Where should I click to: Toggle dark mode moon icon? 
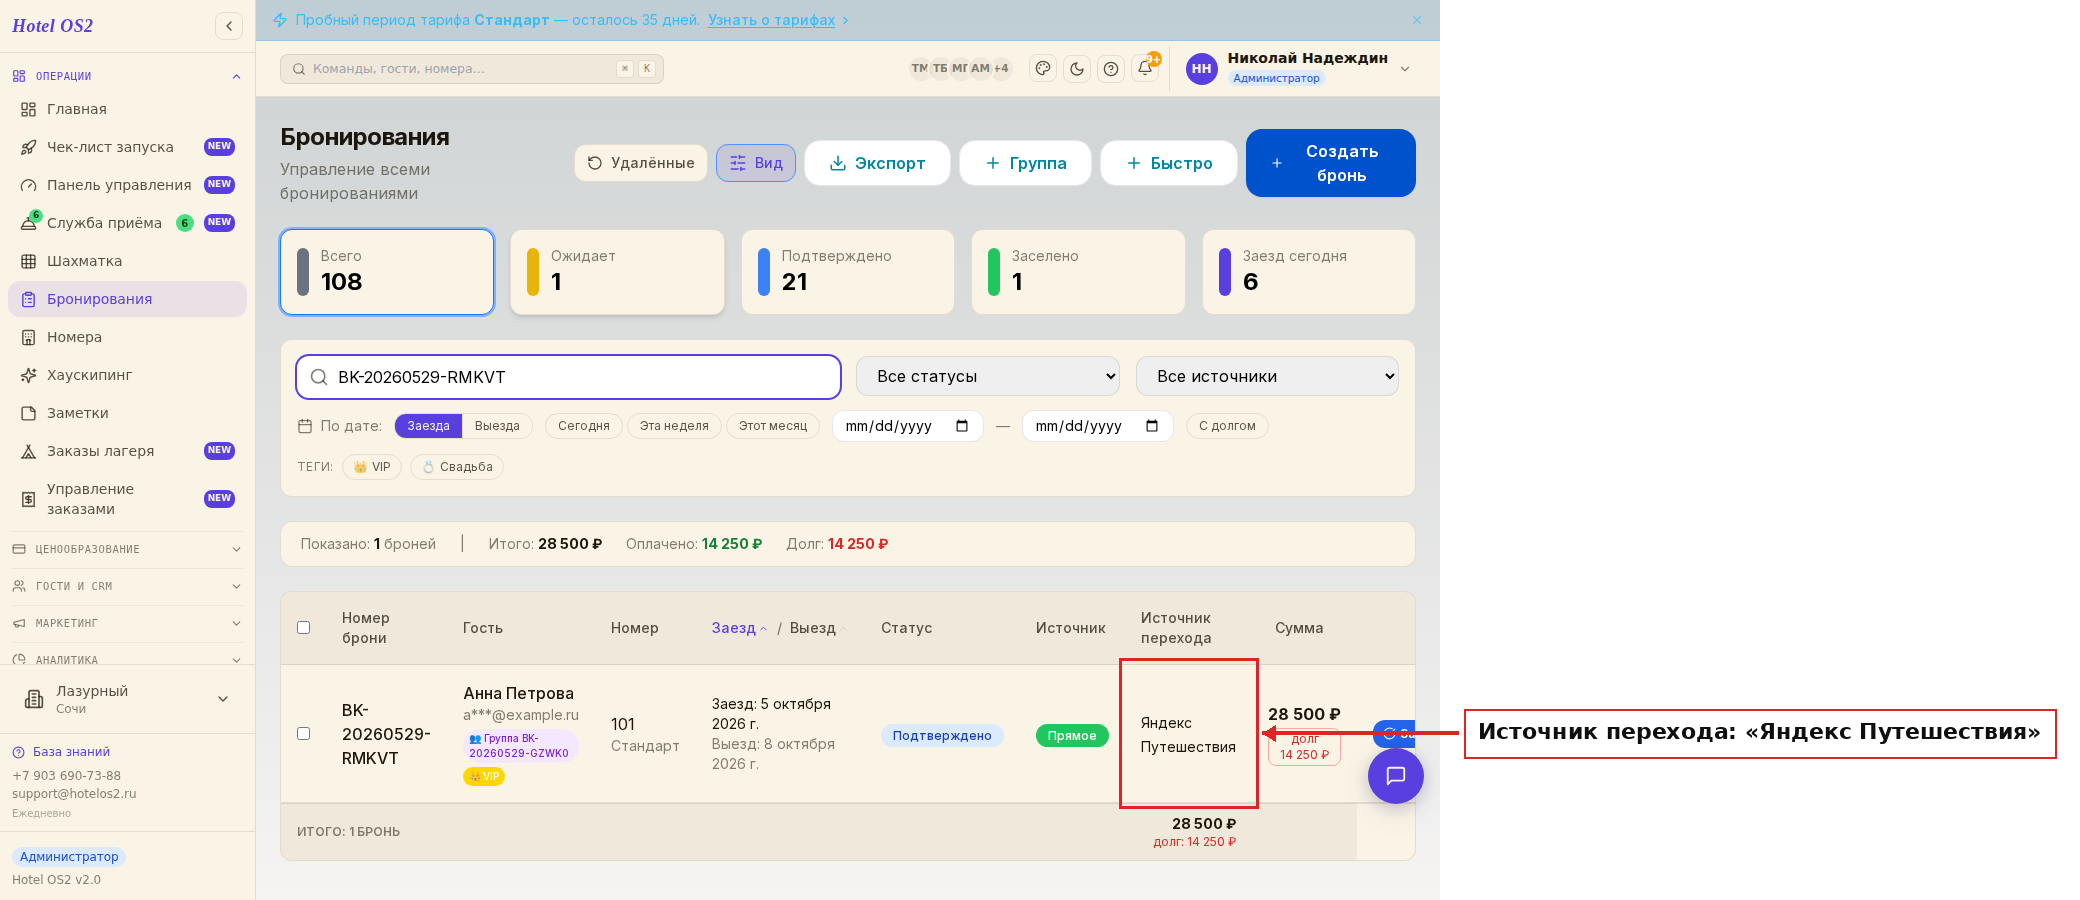pyautogui.click(x=1077, y=69)
